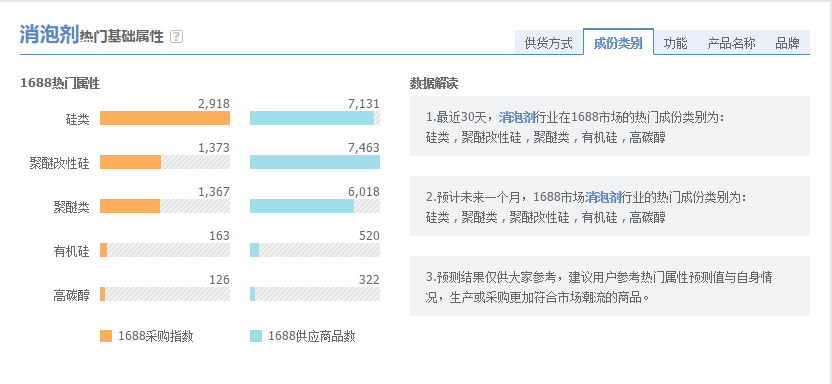Click the value 1,373

[214, 148]
